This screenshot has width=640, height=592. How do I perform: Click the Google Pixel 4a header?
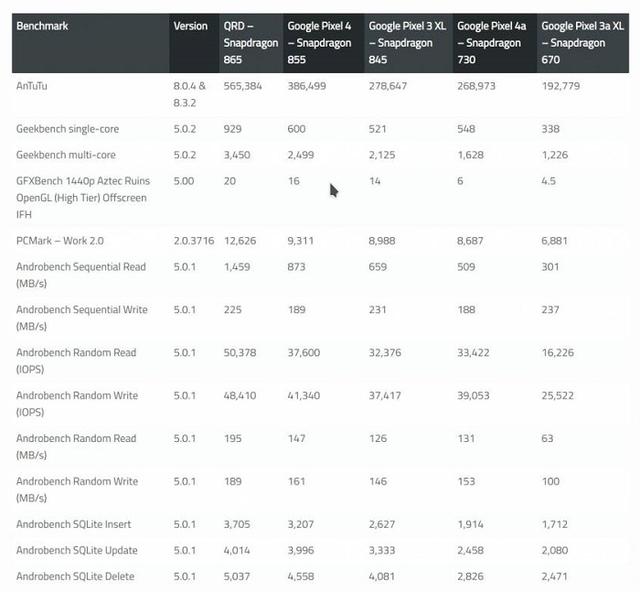click(x=491, y=43)
